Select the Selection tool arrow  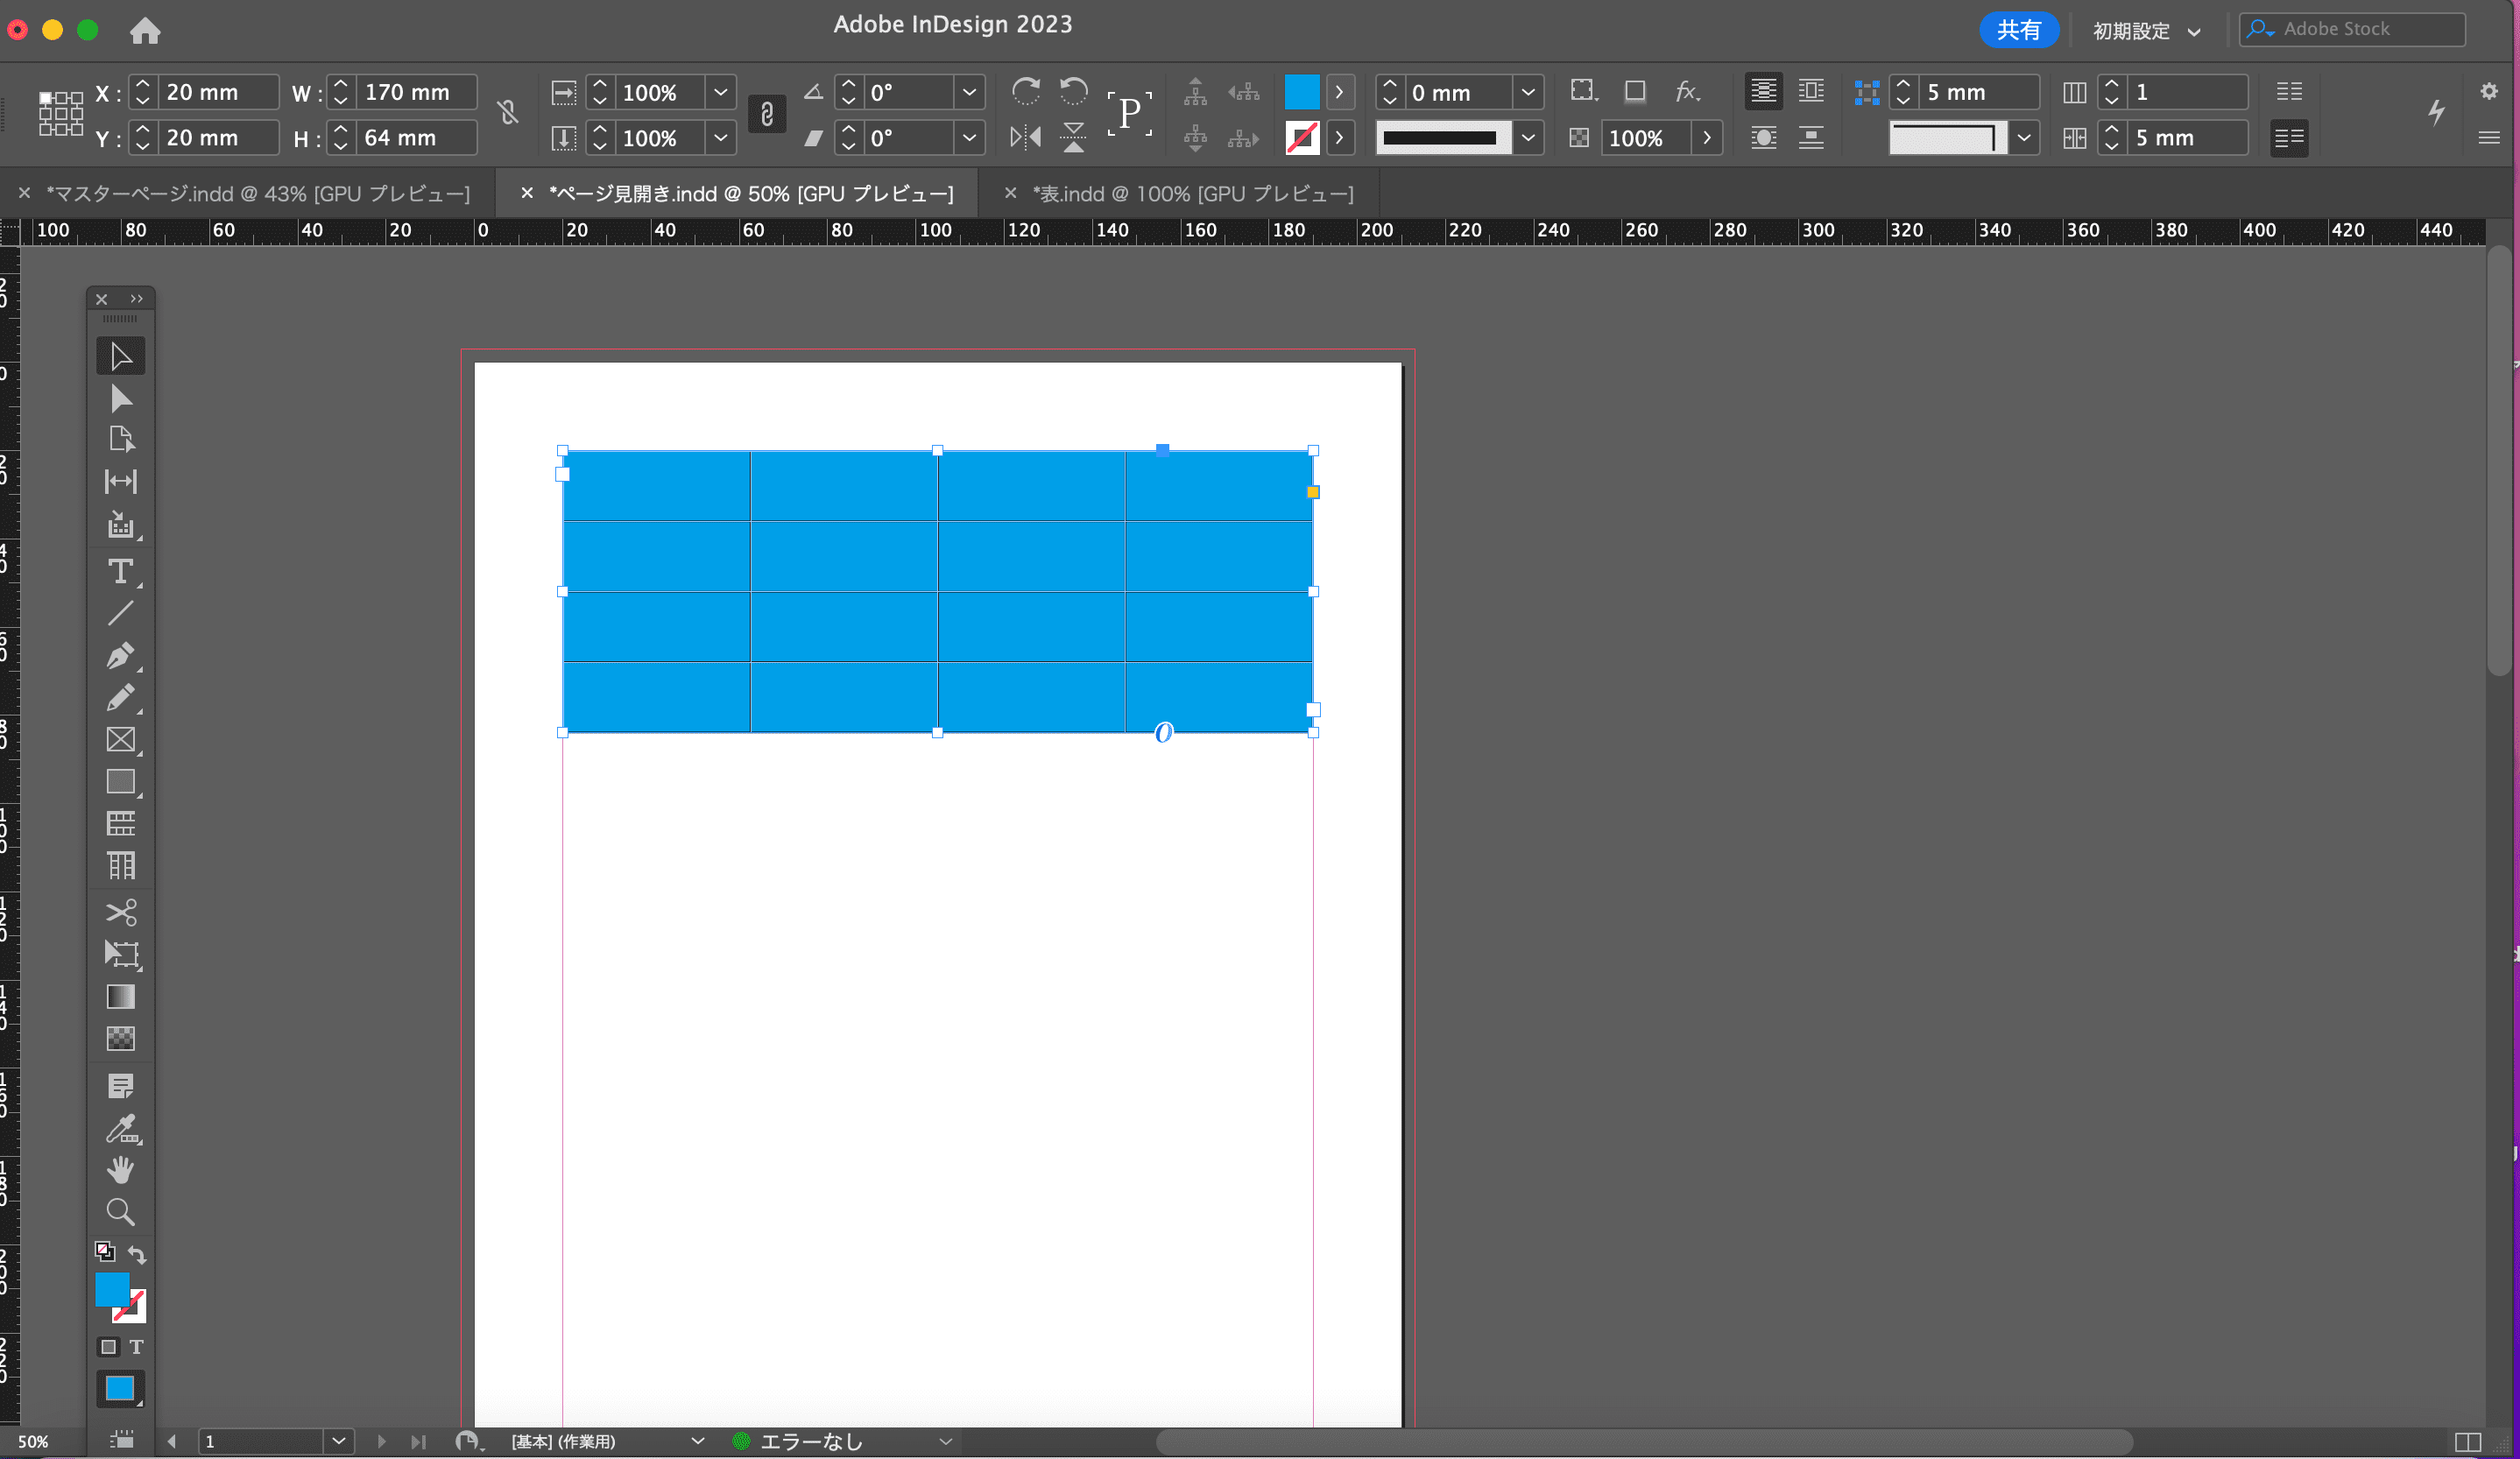[121, 356]
